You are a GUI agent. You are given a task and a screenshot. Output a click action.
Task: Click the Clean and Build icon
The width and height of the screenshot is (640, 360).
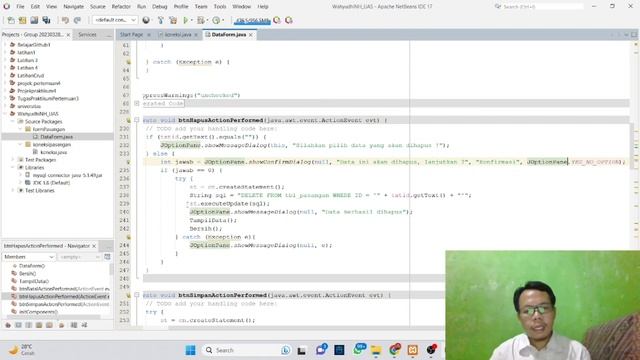point(173,20)
